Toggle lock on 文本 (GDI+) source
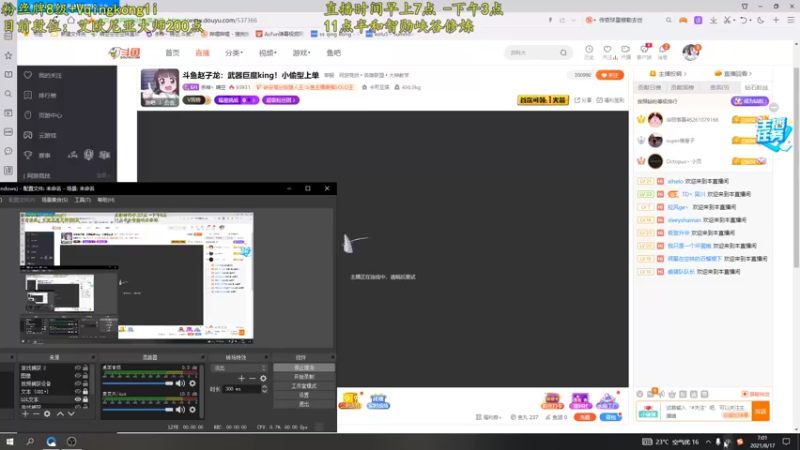This screenshot has width=800, height=450. tap(85, 391)
